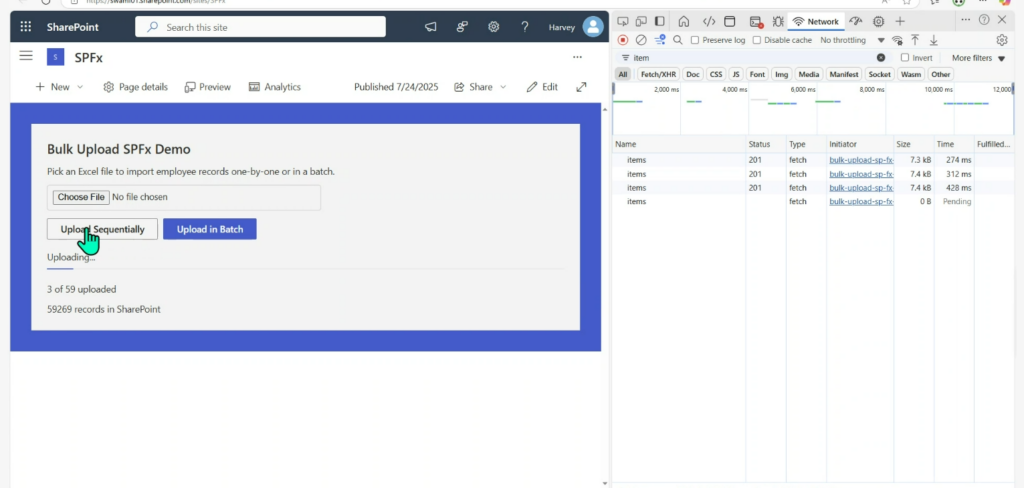Open the DevTools Performance gauge tab

point(856,21)
